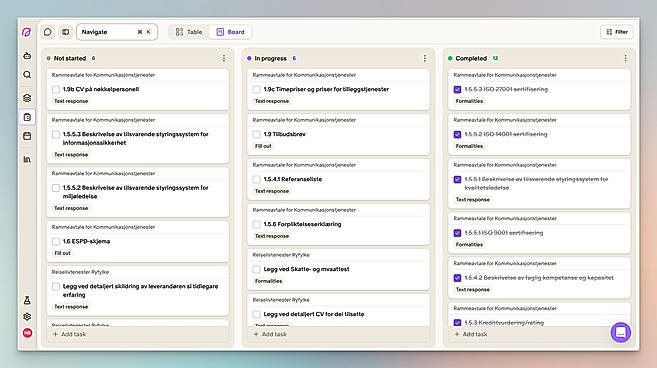Click the Completed column heading
Image resolution: width=657 pixels, height=368 pixels.
coord(471,58)
